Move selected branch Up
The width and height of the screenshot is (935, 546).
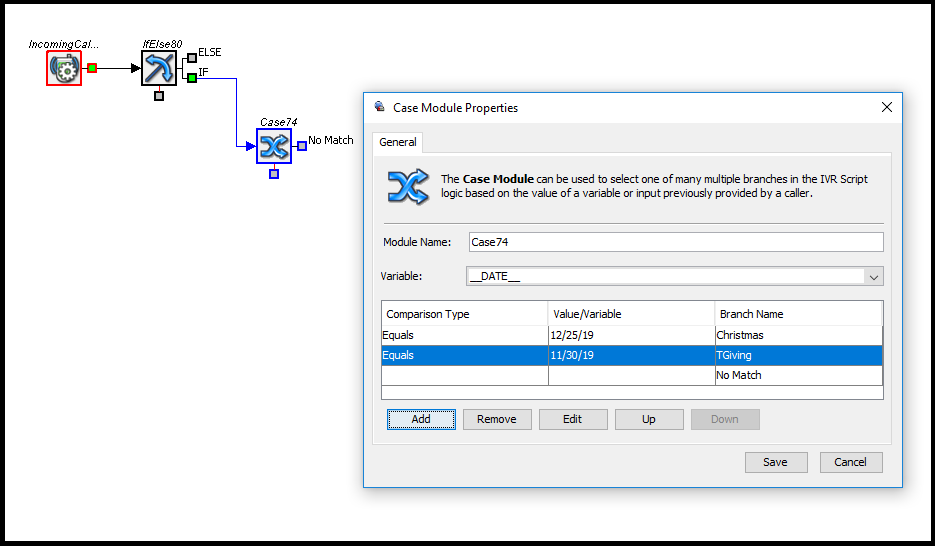(649, 419)
